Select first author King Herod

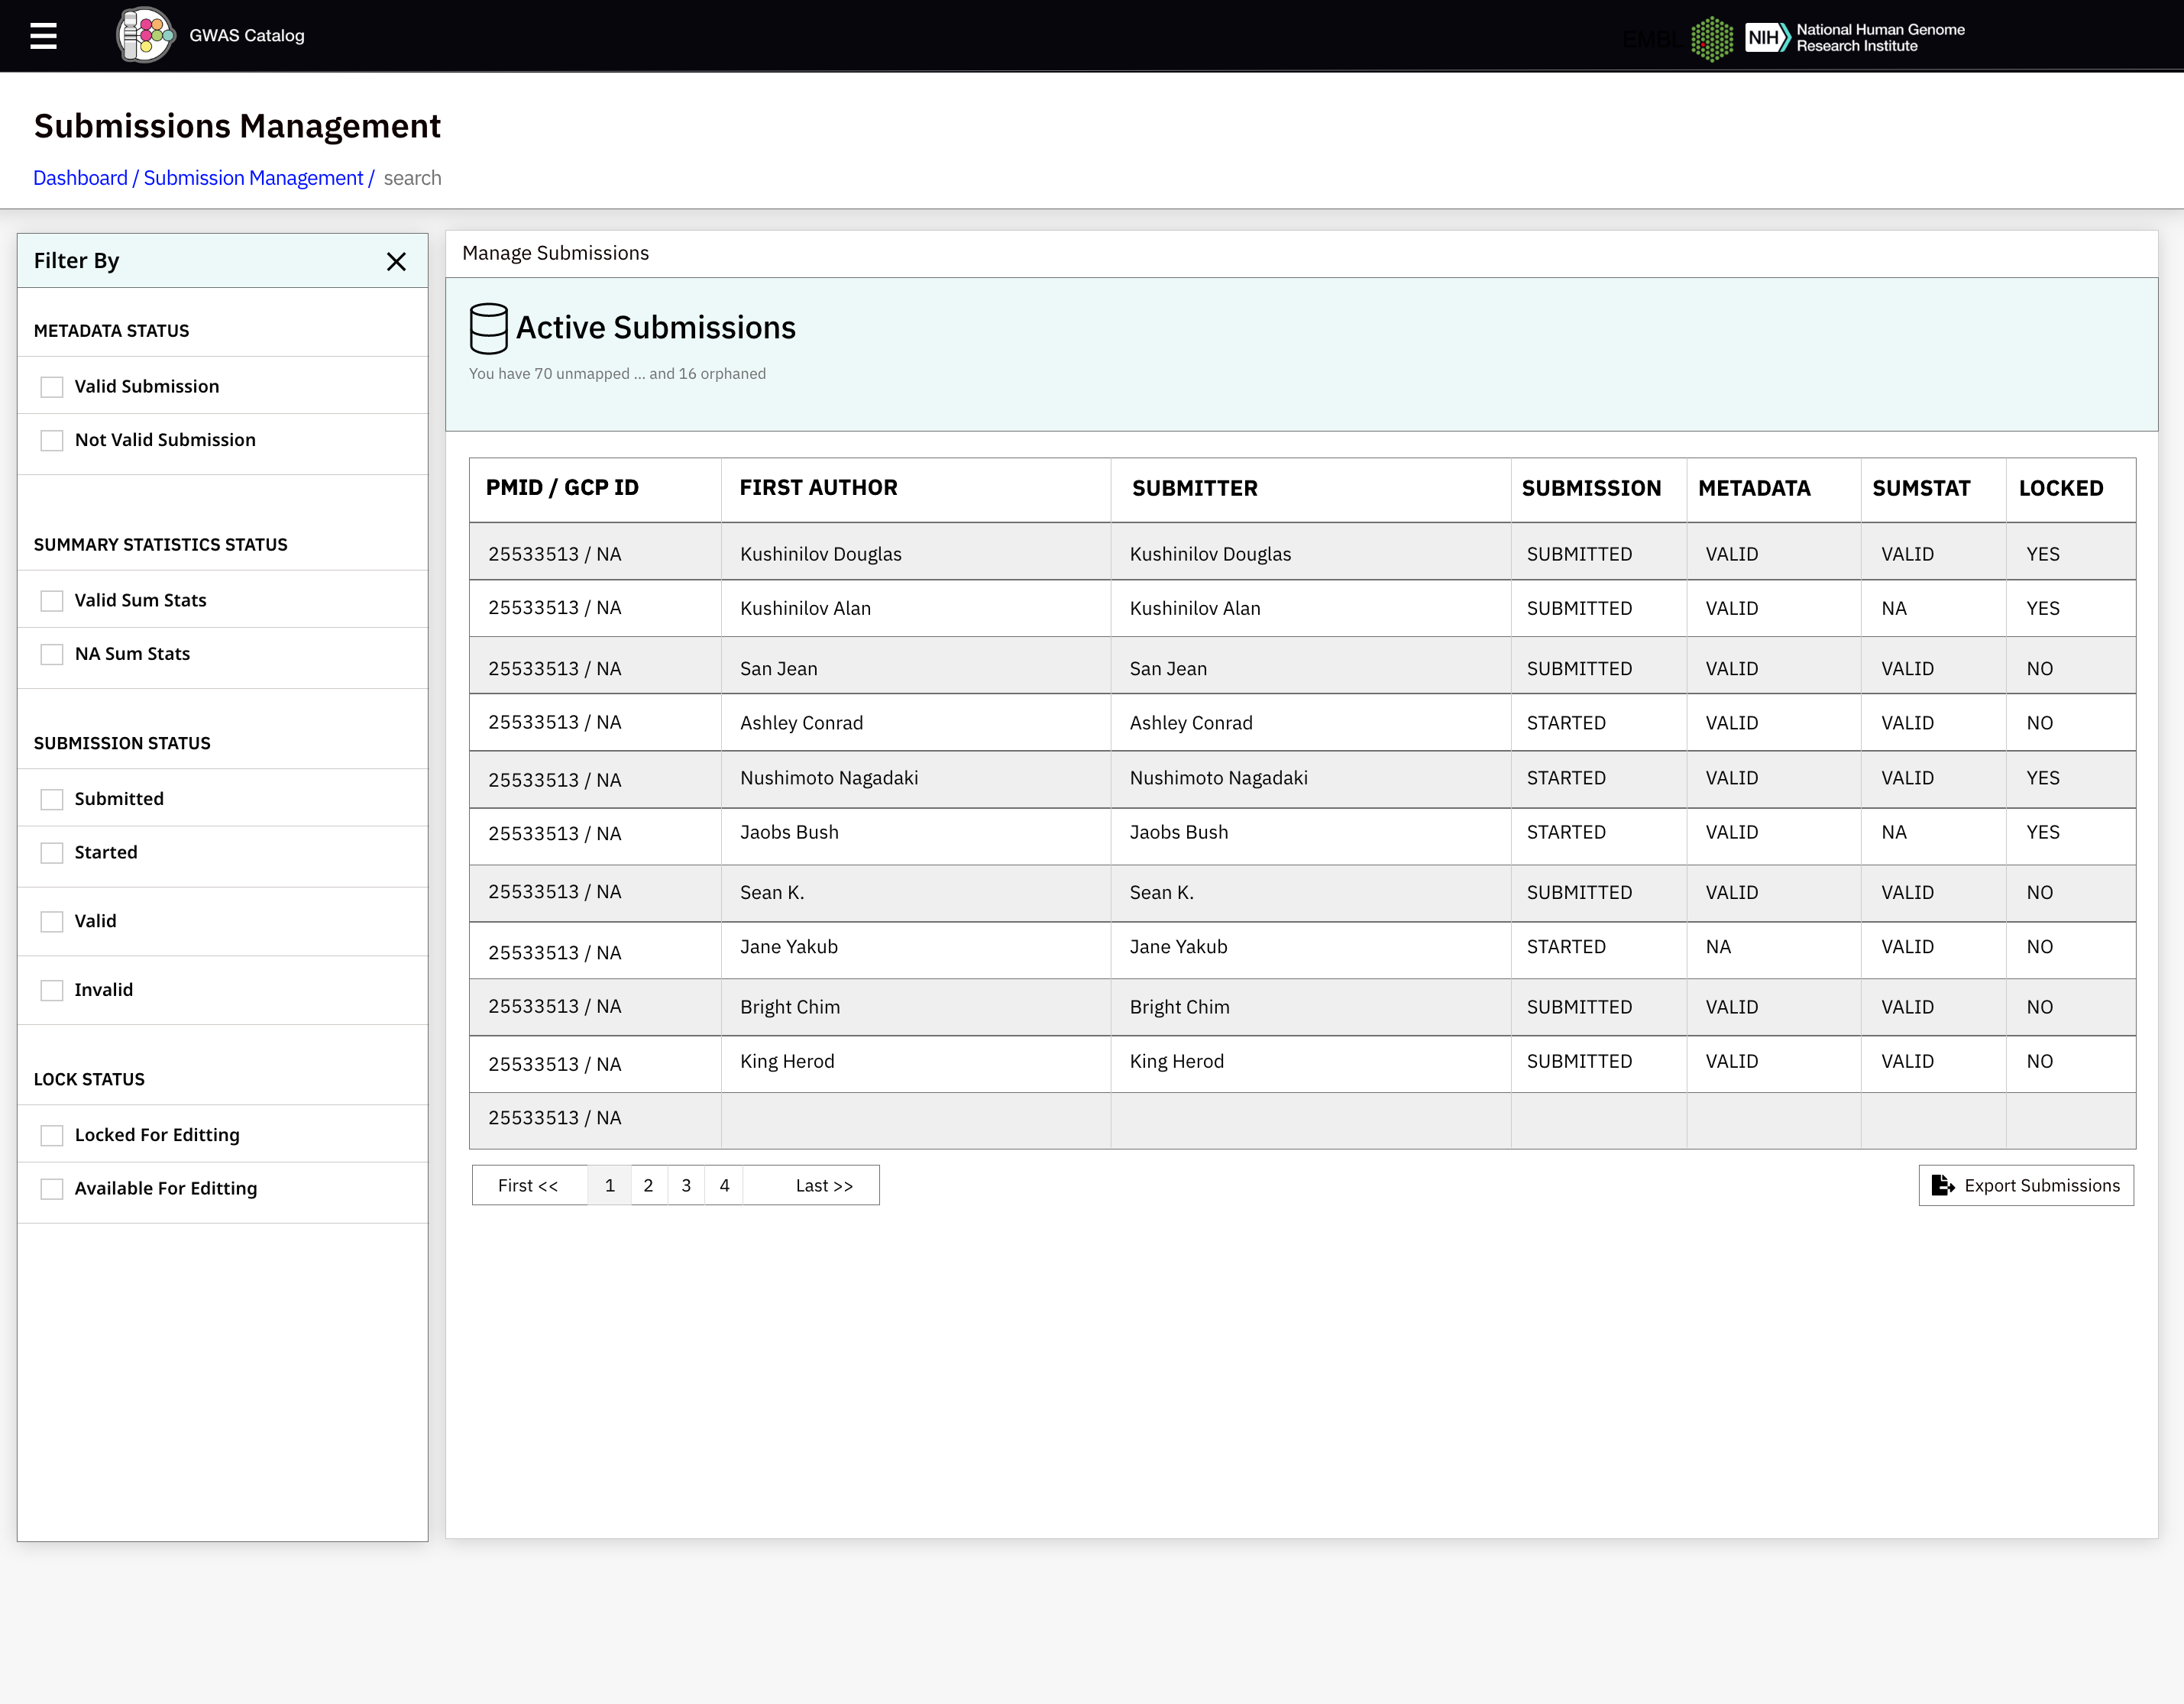(x=787, y=1061)
